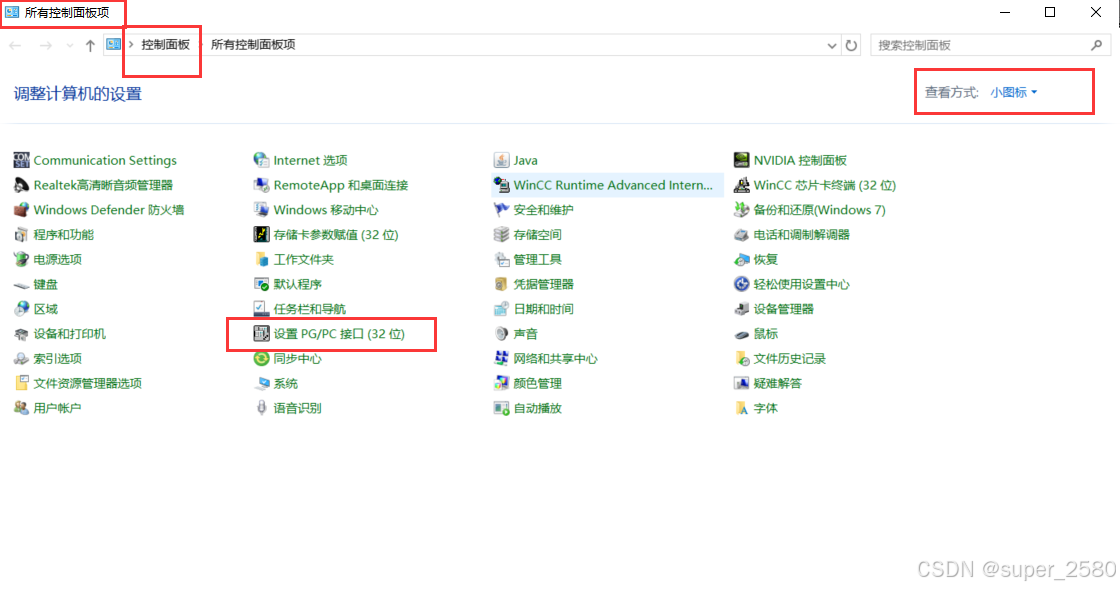Open the 区域 globe icon
Image resolution: width=1120 pixels, height=589 pixels.
[21, 309]
